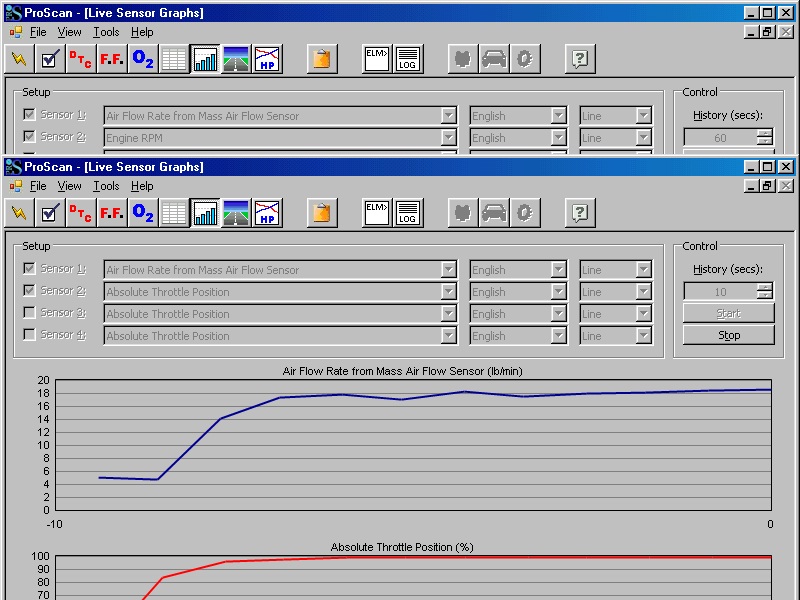Toggle Sensor 4 checkbox in front window
The image size is (800, 600).
click(x=29, y=335)
